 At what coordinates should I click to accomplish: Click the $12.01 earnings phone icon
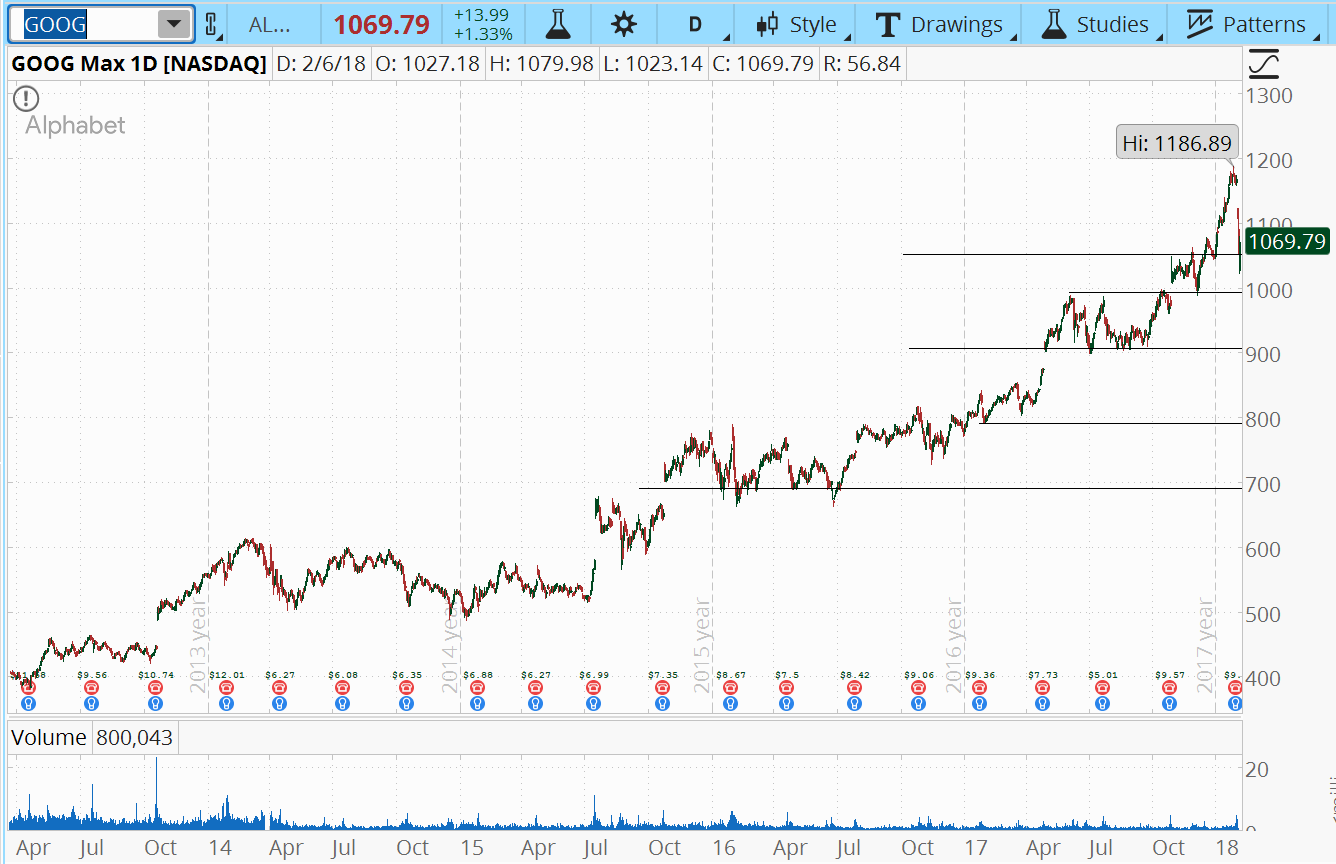[x=226, y=688]
